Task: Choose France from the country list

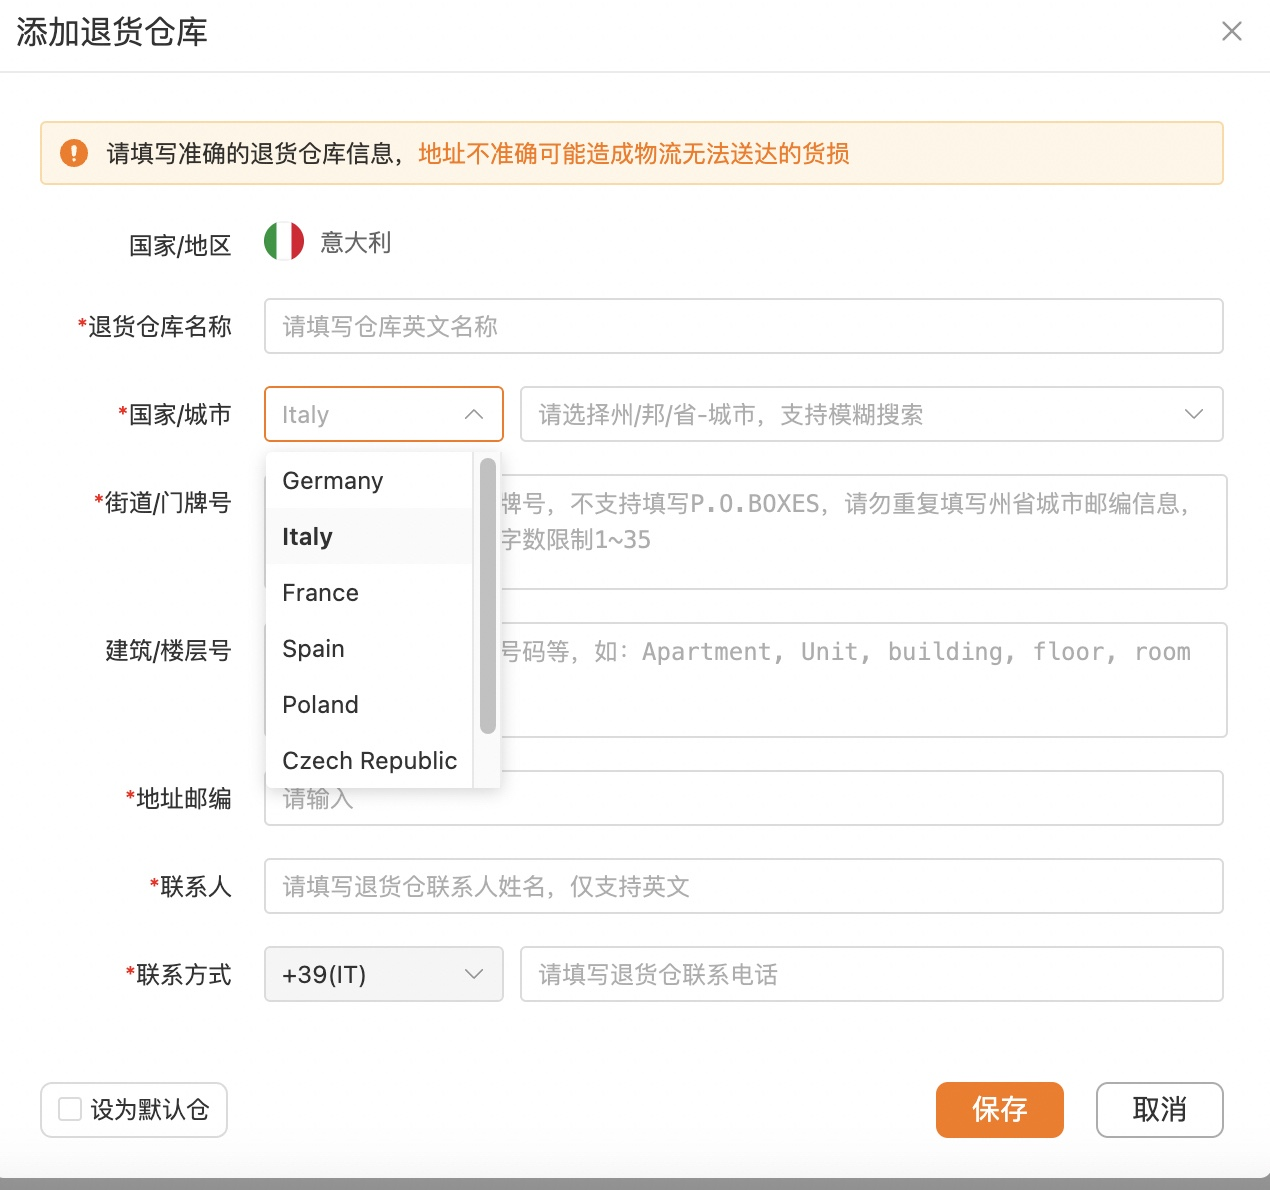Action: pyautogui.click(x=321, y=593)
